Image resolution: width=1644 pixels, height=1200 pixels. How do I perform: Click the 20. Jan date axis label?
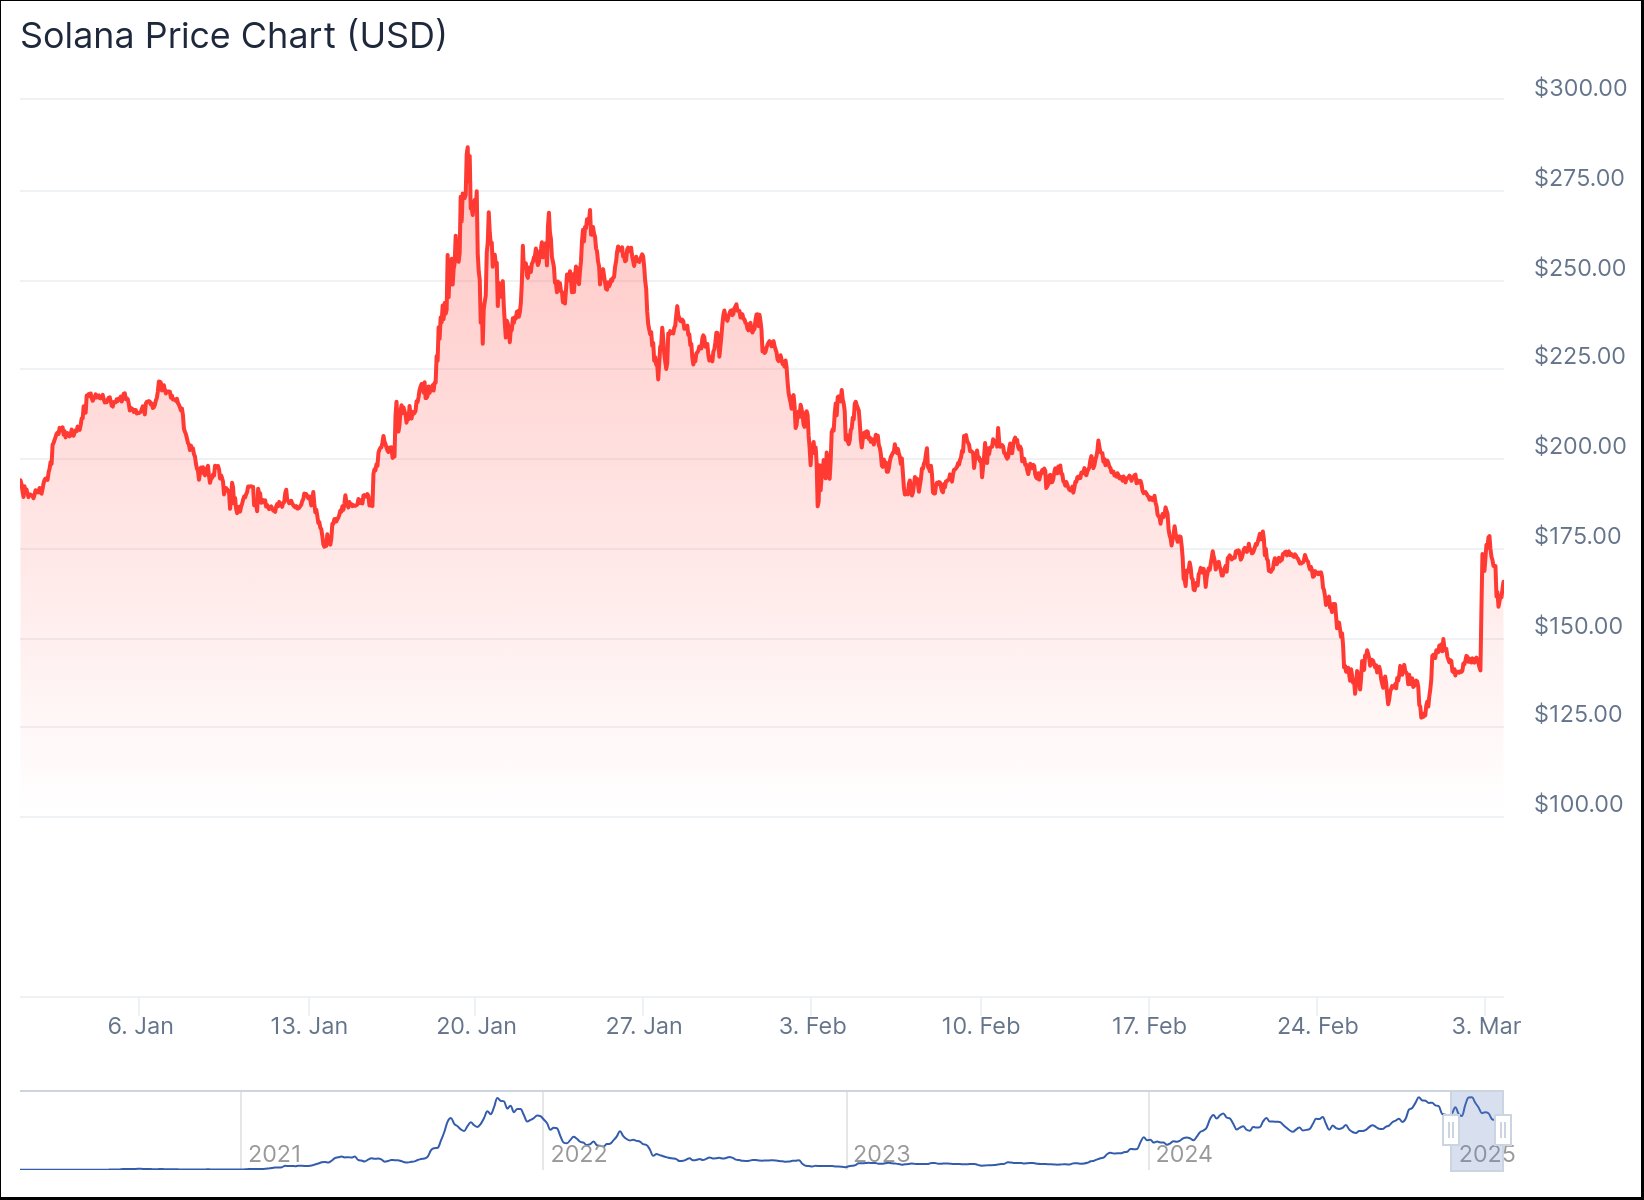(477, 1026)
